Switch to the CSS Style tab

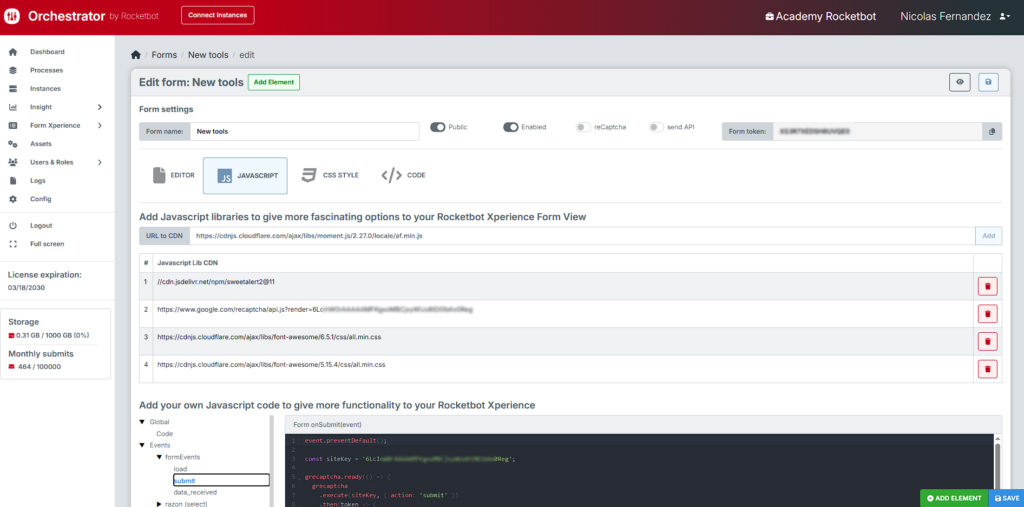click(330, 175)
